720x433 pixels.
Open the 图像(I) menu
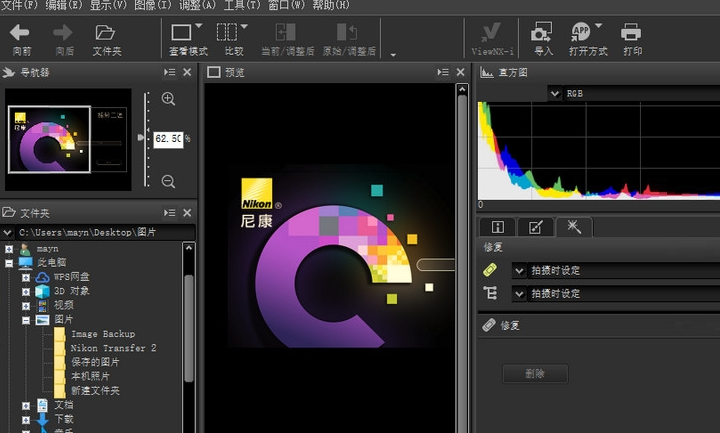coord(153,6)
